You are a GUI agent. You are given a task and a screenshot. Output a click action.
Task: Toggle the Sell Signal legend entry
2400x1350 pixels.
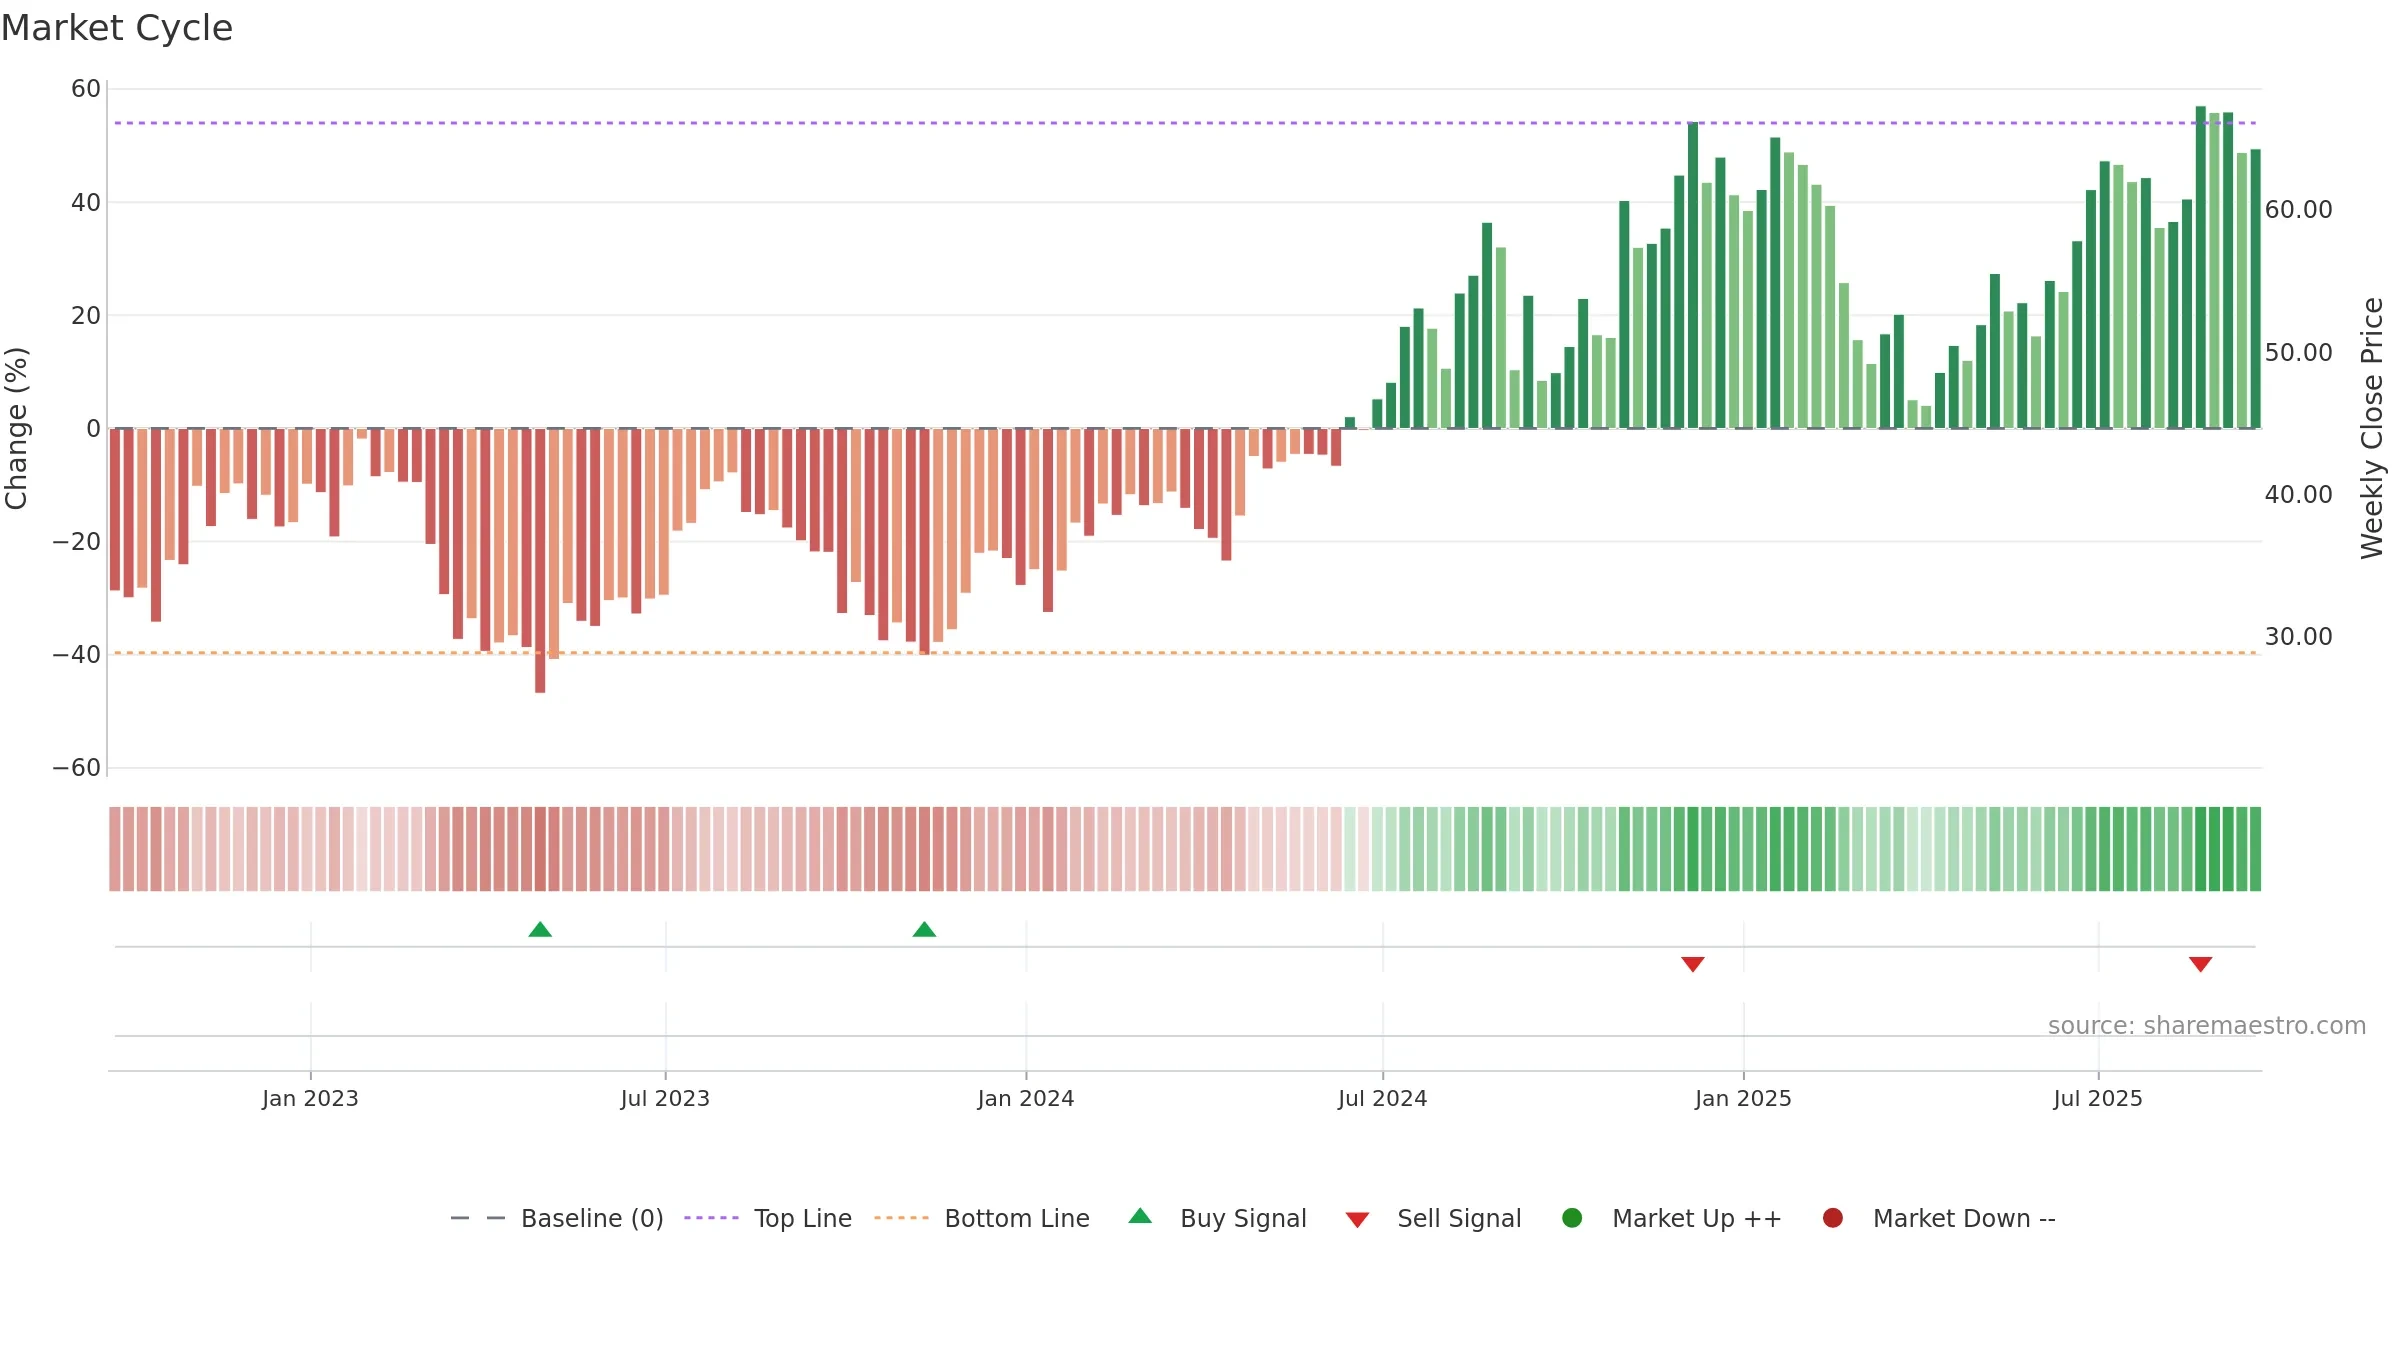click(x=1433, y=1218)
